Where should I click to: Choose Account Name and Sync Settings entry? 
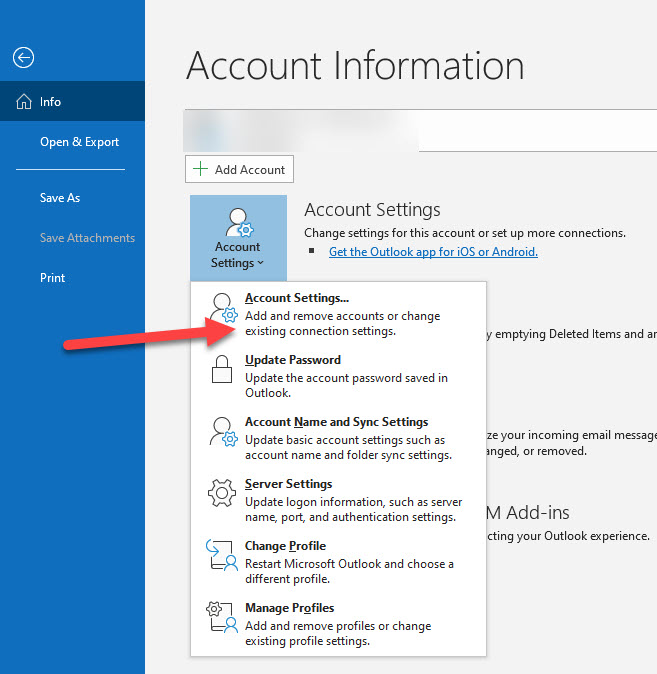point(338,438)
